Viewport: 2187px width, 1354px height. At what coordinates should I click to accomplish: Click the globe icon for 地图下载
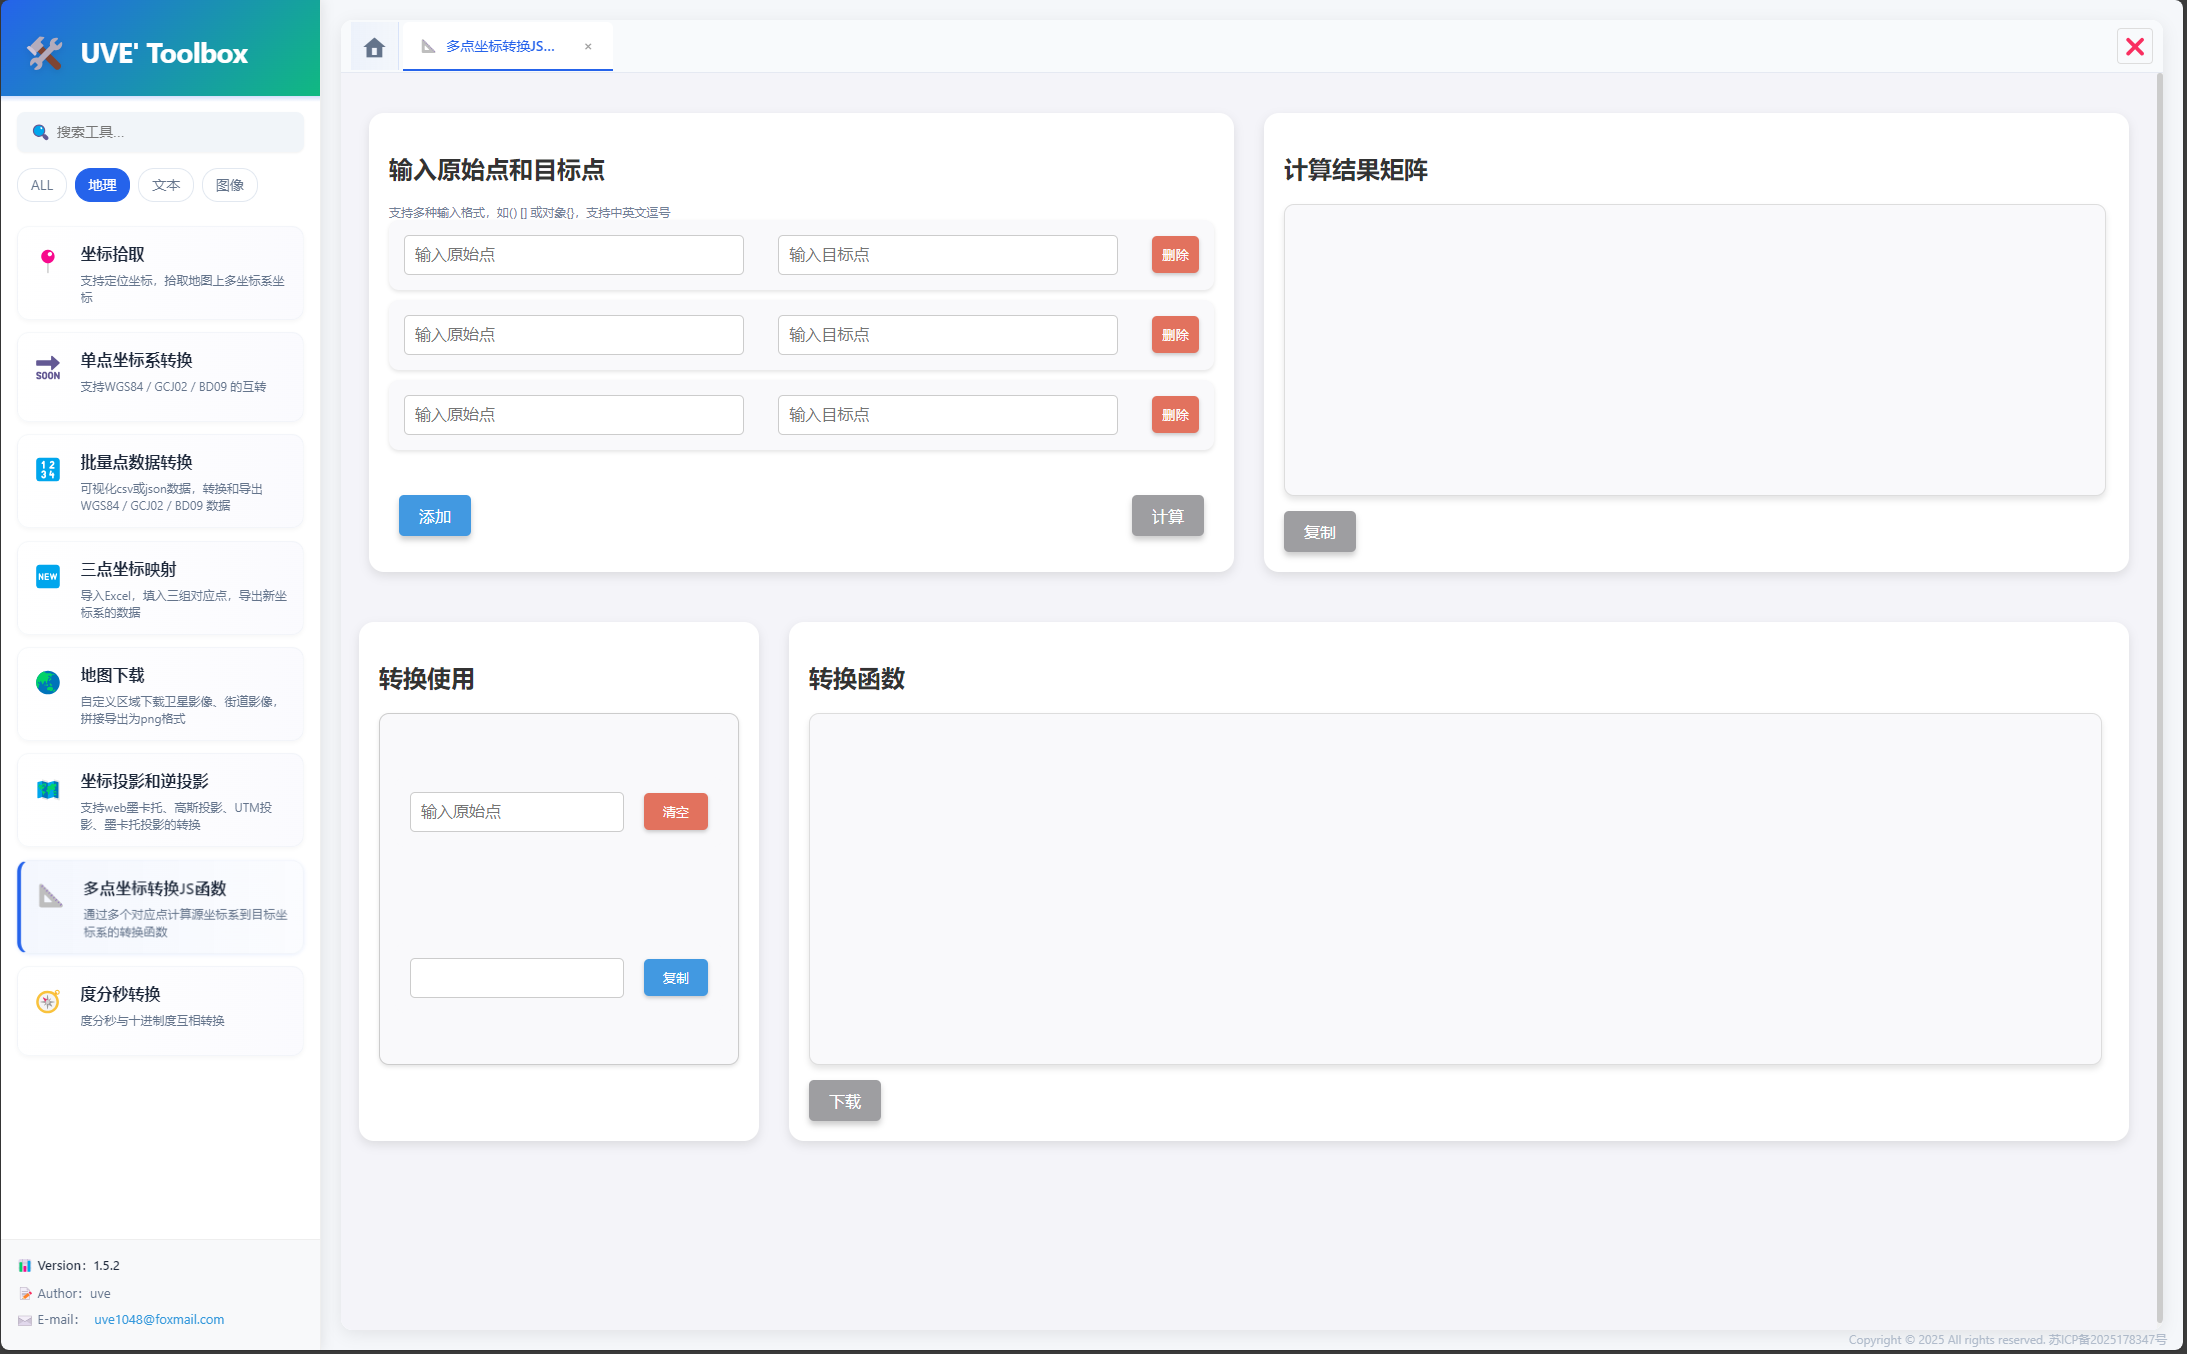pos(47,682)
